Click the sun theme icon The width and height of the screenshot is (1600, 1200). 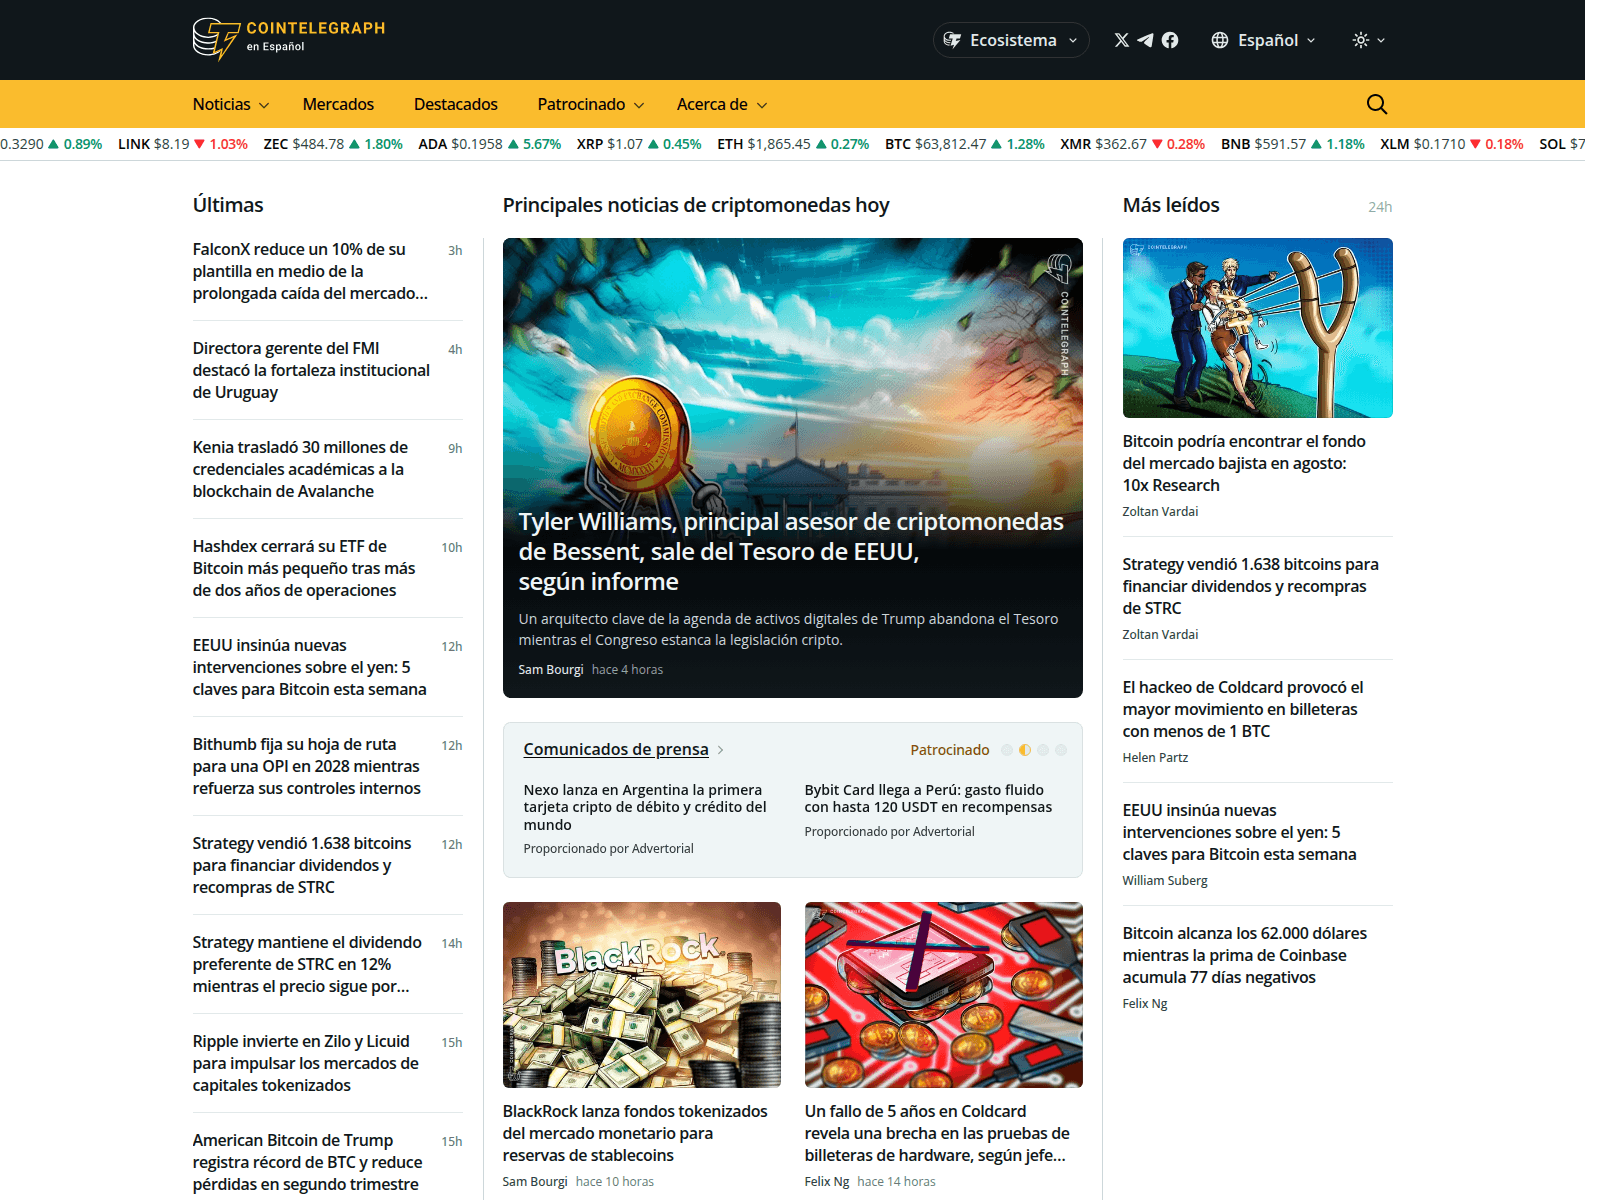pyautogui.click(x=1361, y=40)
